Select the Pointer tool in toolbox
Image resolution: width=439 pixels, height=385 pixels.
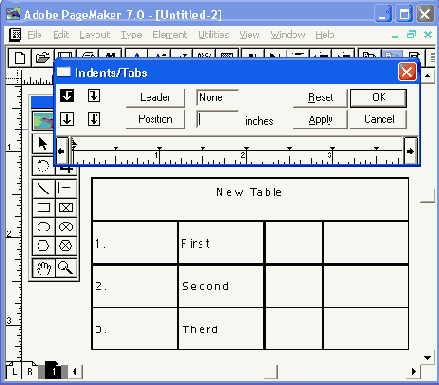(43, 144)
